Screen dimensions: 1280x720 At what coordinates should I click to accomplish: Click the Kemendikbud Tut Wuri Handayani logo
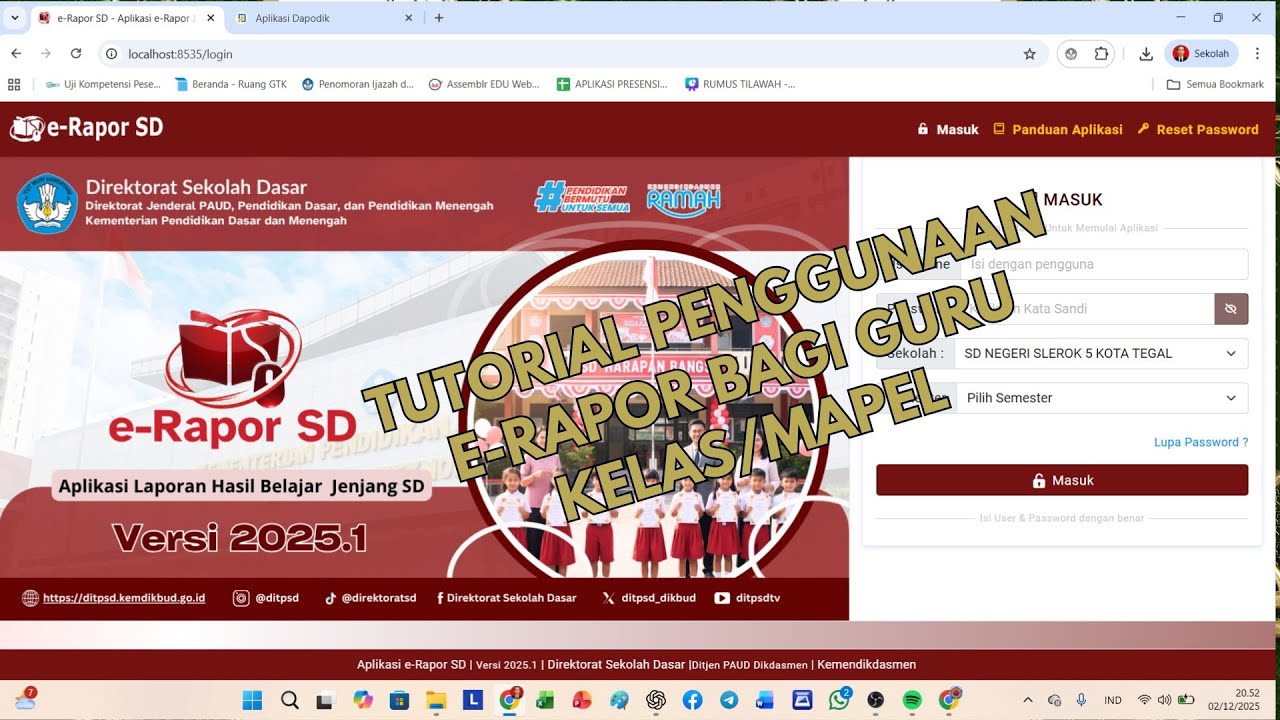coord(47,204)
